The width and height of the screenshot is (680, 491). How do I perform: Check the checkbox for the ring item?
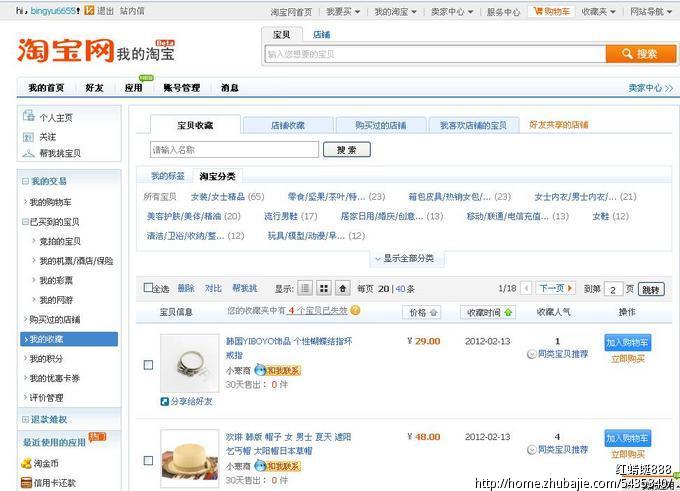[x=148, y=365]
